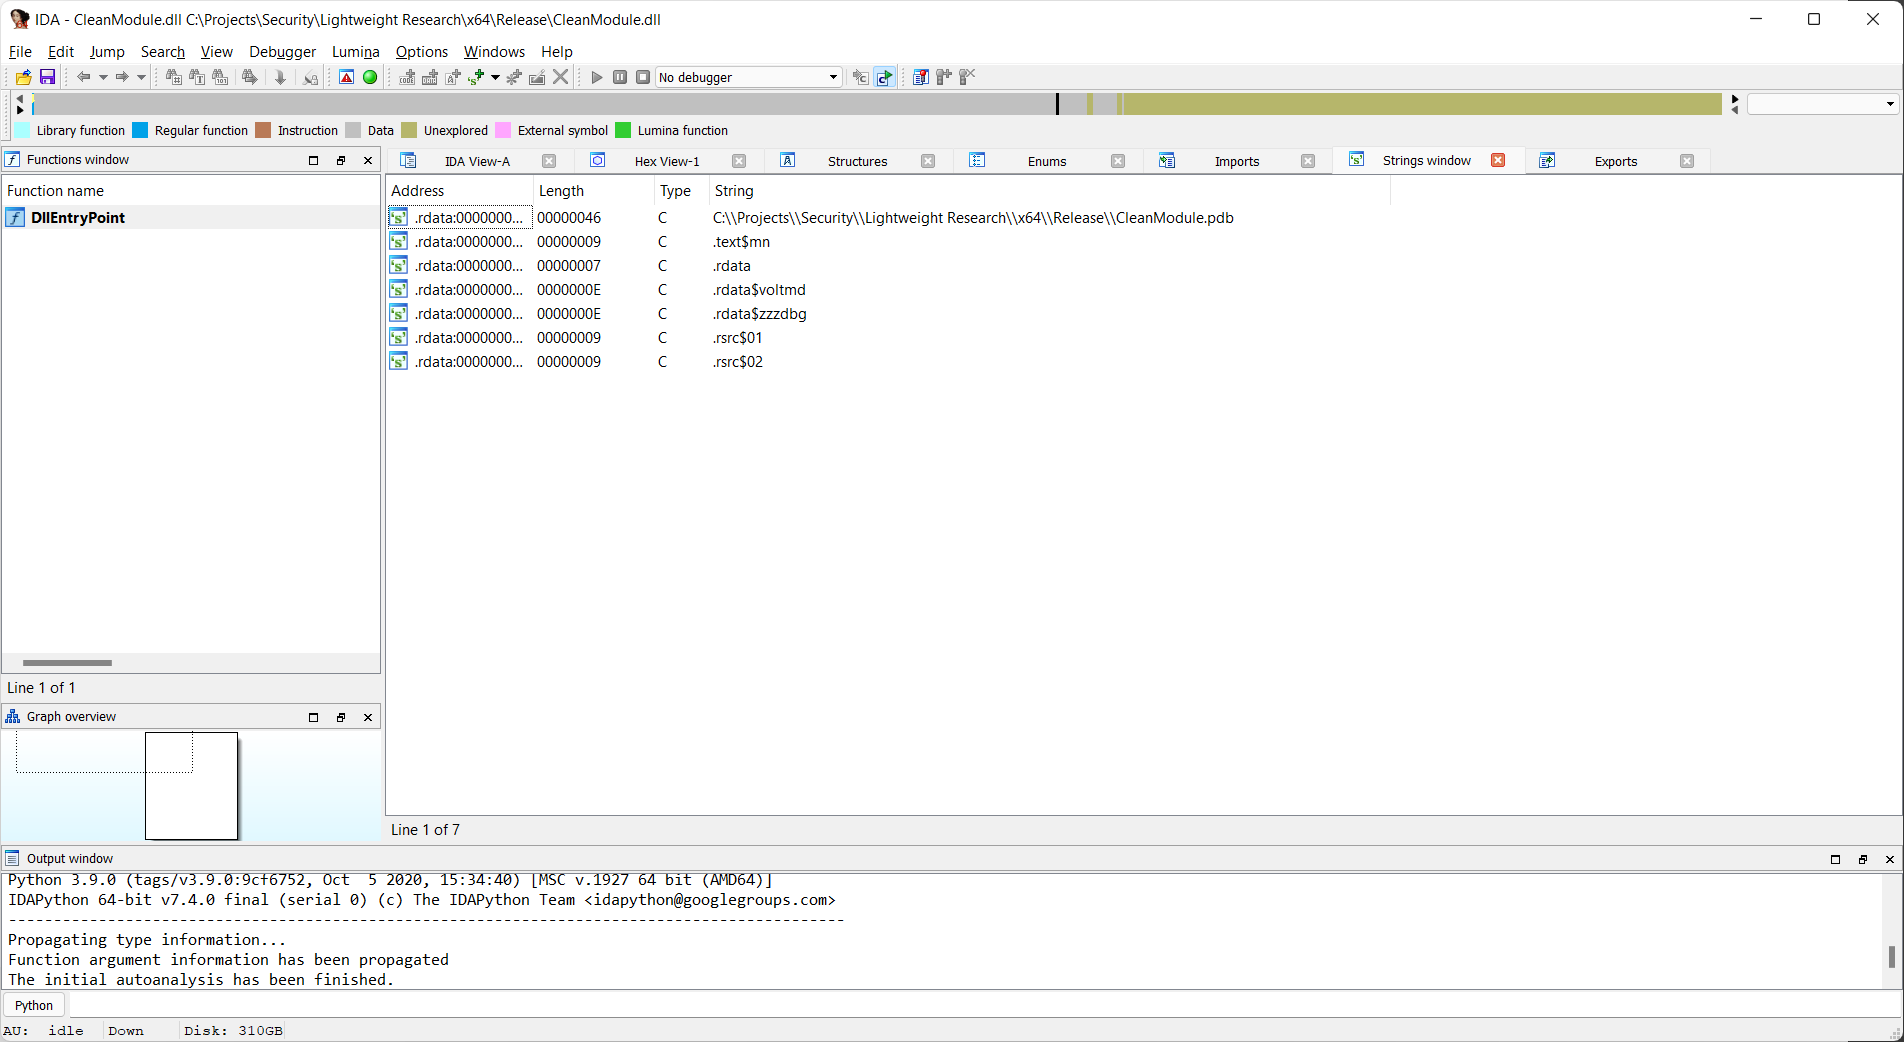Open the Lumina menu
The image size is (1904, 1042).
356,52
